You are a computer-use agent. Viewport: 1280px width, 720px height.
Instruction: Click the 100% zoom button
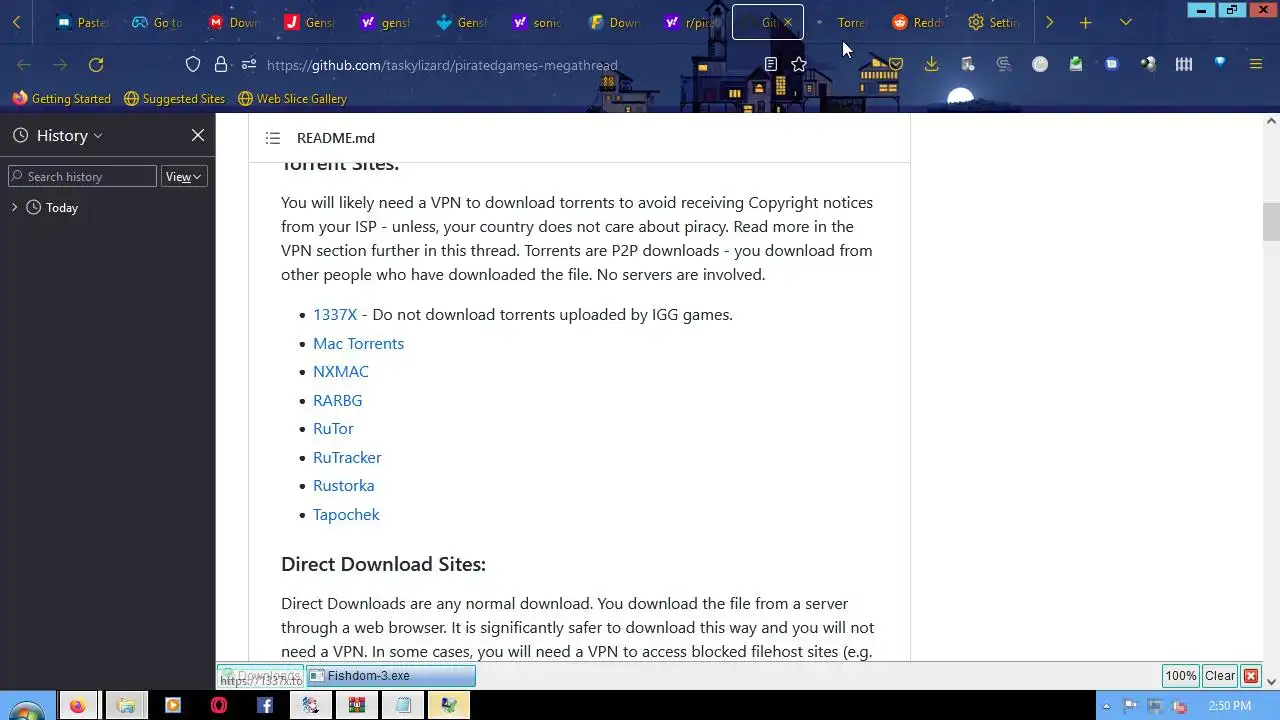click(1181, 676)
